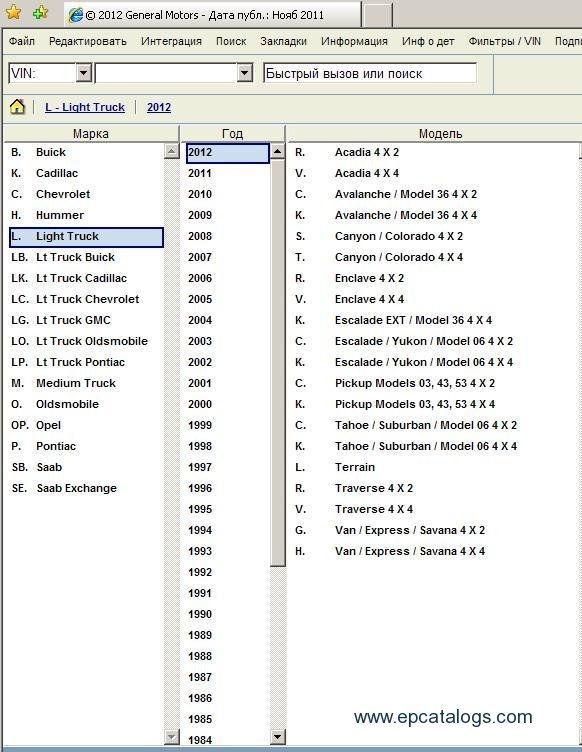Select the General Motors browser tab
582x752 pixels.
[x=212, y=15]
